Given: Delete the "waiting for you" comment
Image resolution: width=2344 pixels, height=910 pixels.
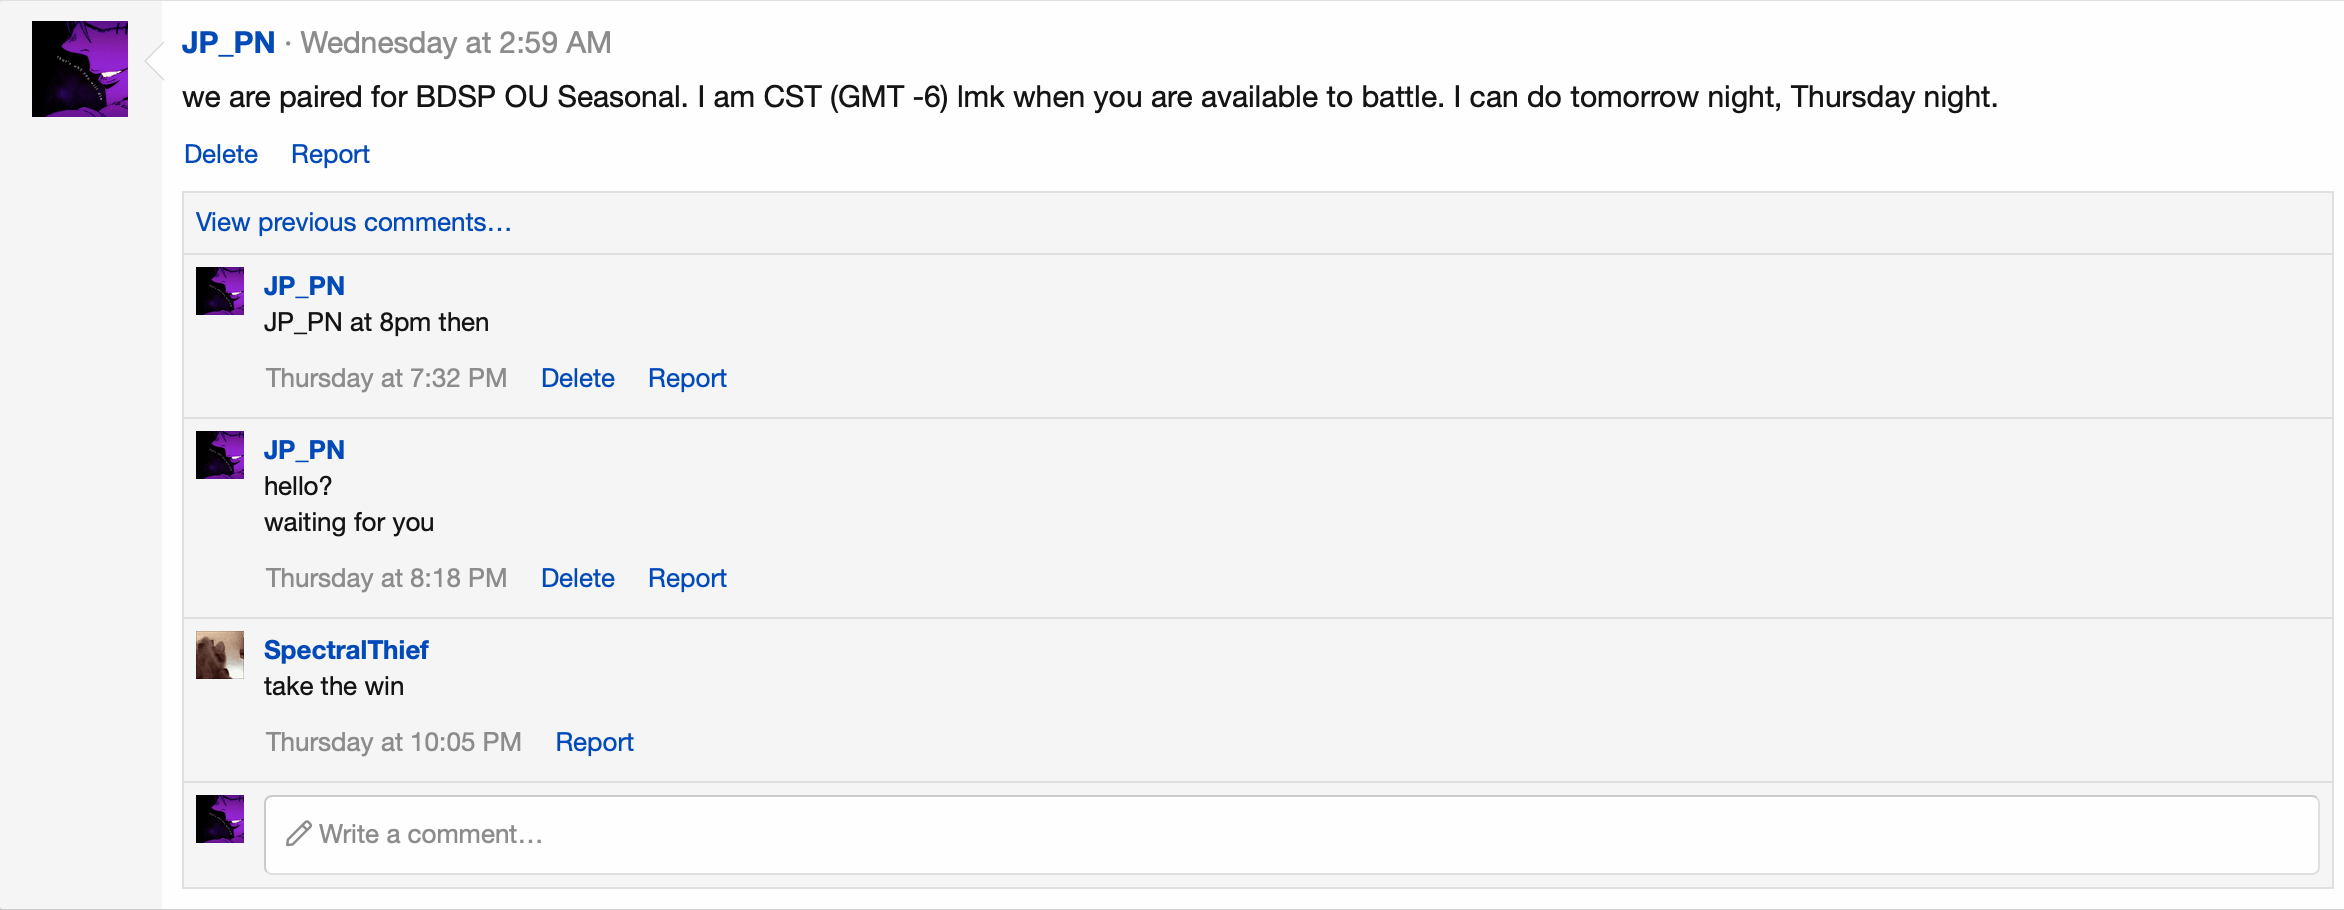Looking at the screenshot, I should tap(578, 578).
